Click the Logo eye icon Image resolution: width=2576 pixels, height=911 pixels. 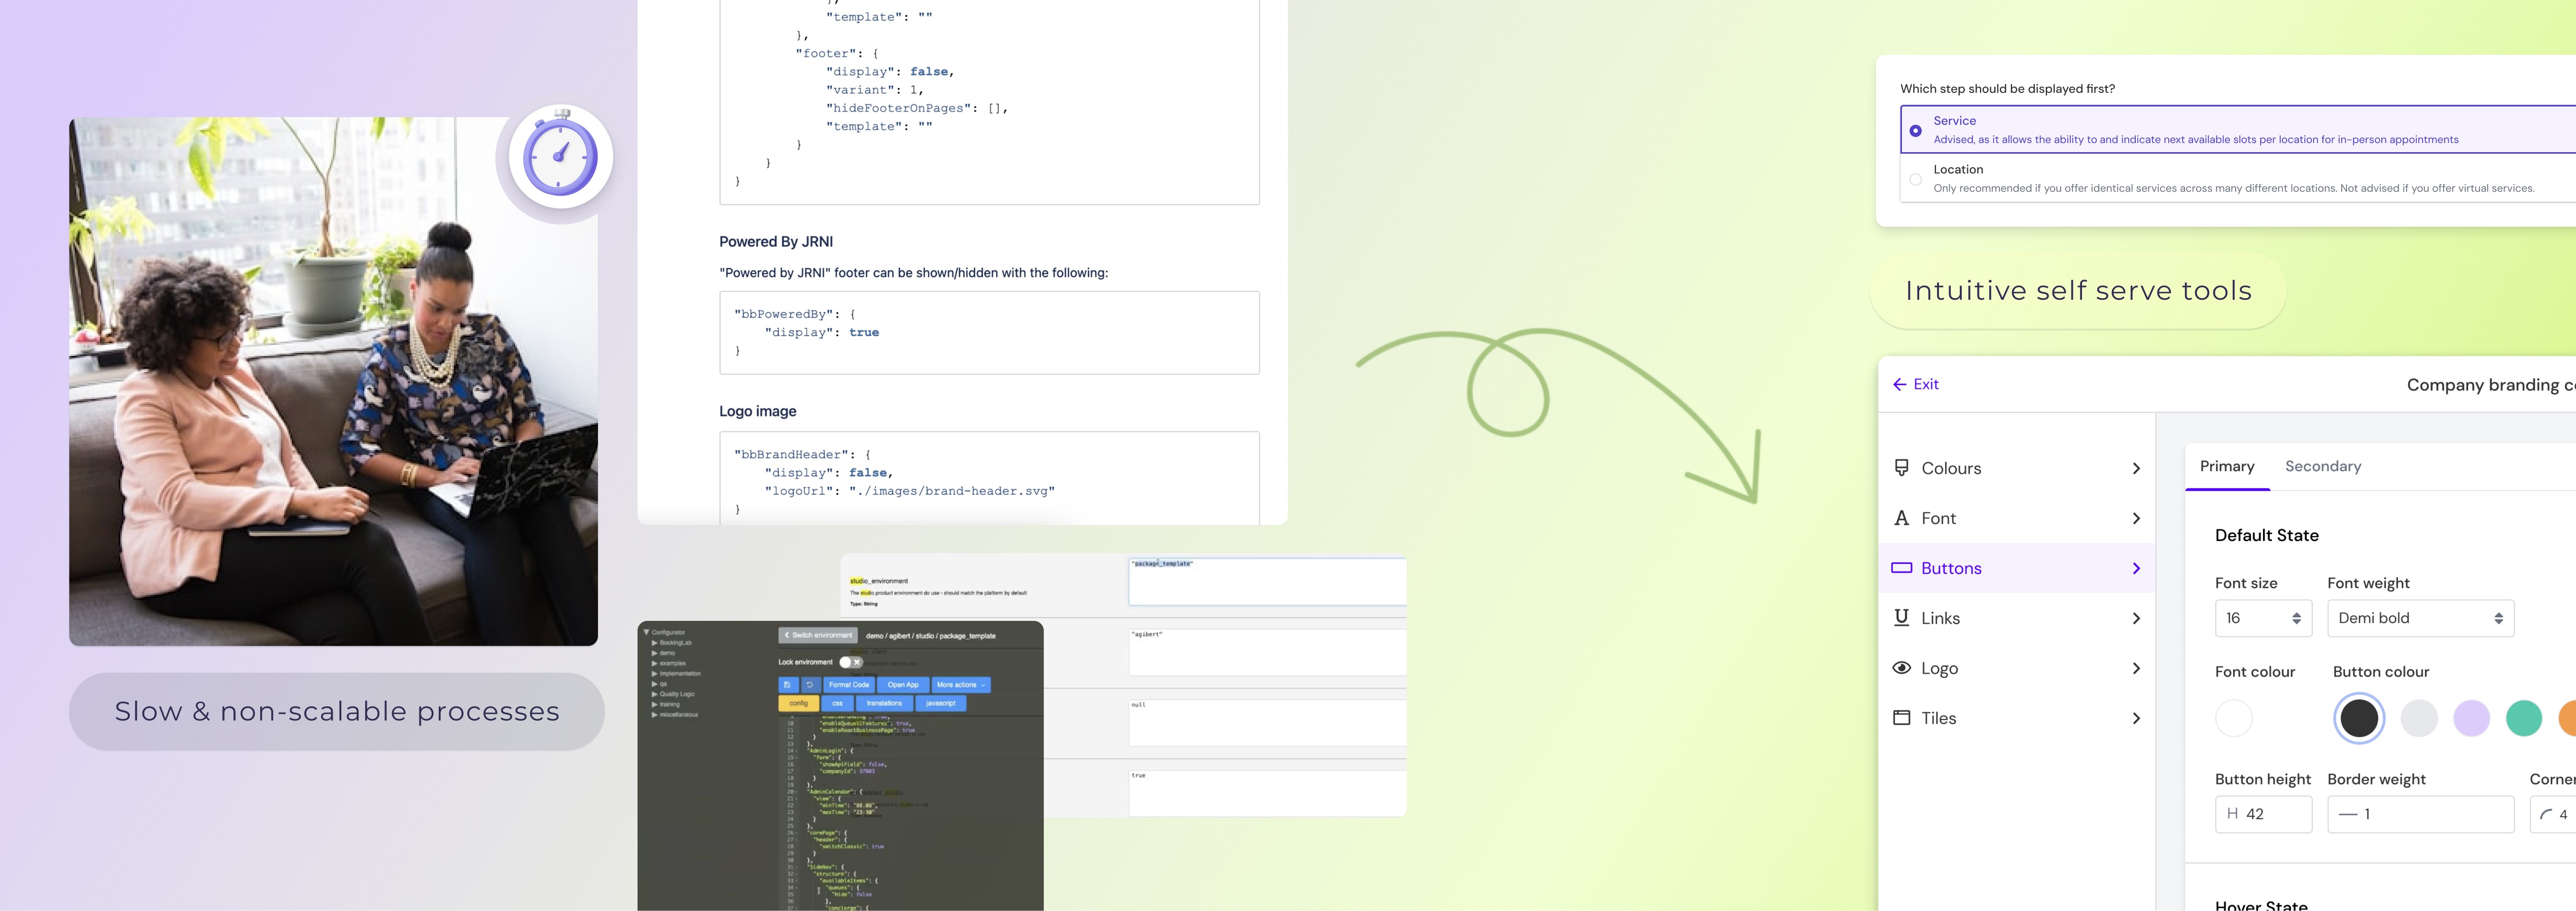pyautogui.click(x=1901, y=667)
